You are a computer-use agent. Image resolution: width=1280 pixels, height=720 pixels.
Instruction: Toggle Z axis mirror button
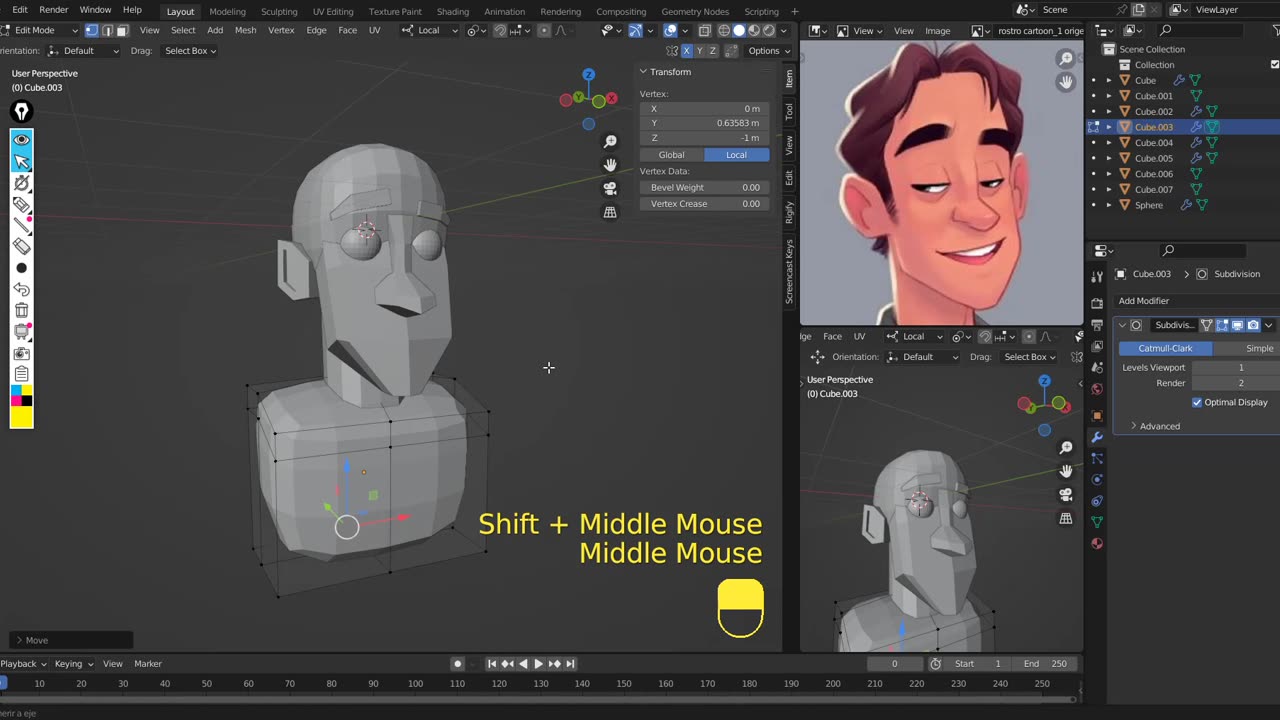pyautogui.click(x=714, y=51)
